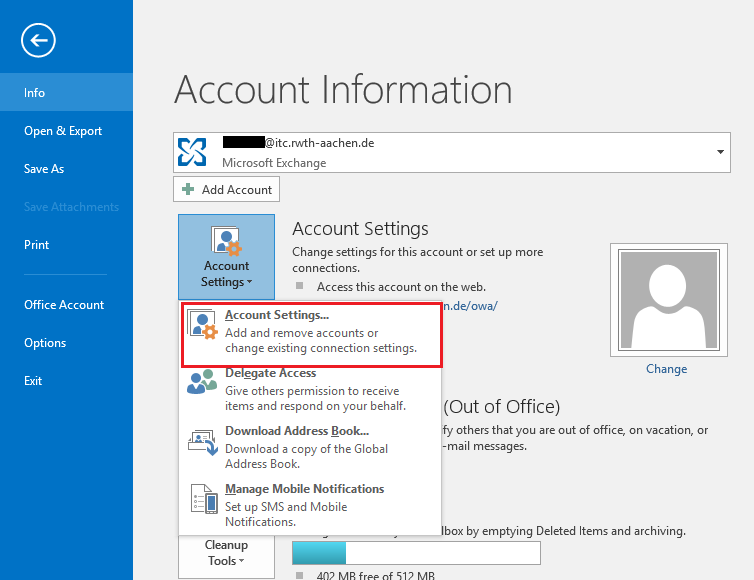Screen dimensions: 754x580
Task: Click the Microsoft Exchange account logo icon
Action: (x=192, y=152)
